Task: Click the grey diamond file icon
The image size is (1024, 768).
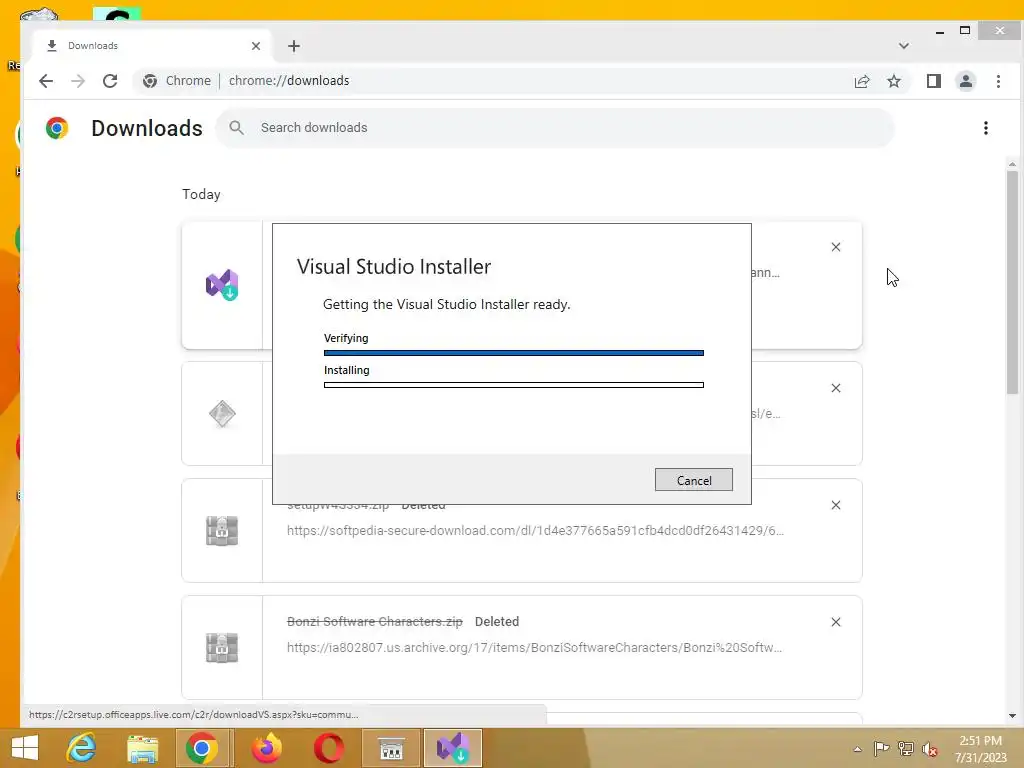Action: [222, 413]
